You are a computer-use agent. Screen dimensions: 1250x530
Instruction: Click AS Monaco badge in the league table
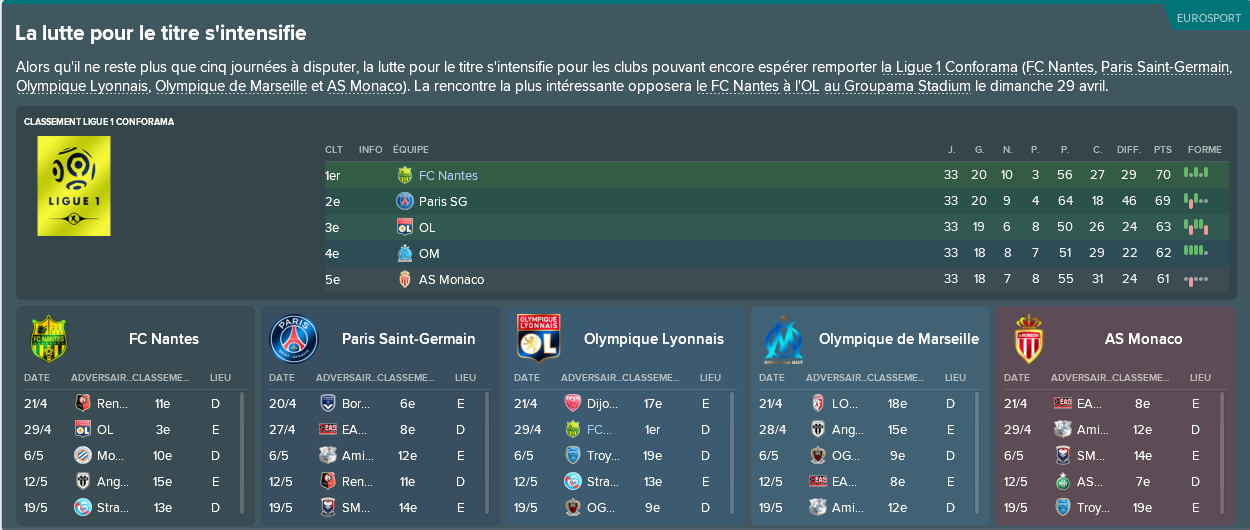click(405, 279)
